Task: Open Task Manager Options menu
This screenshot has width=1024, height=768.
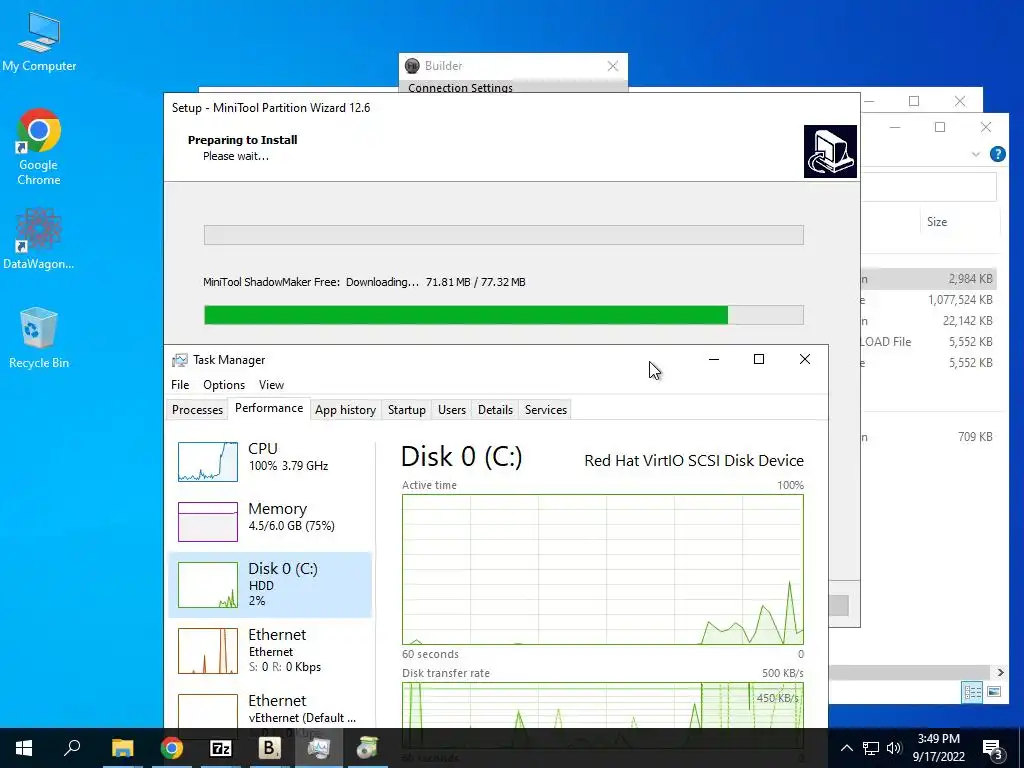Action: (224, 385)
